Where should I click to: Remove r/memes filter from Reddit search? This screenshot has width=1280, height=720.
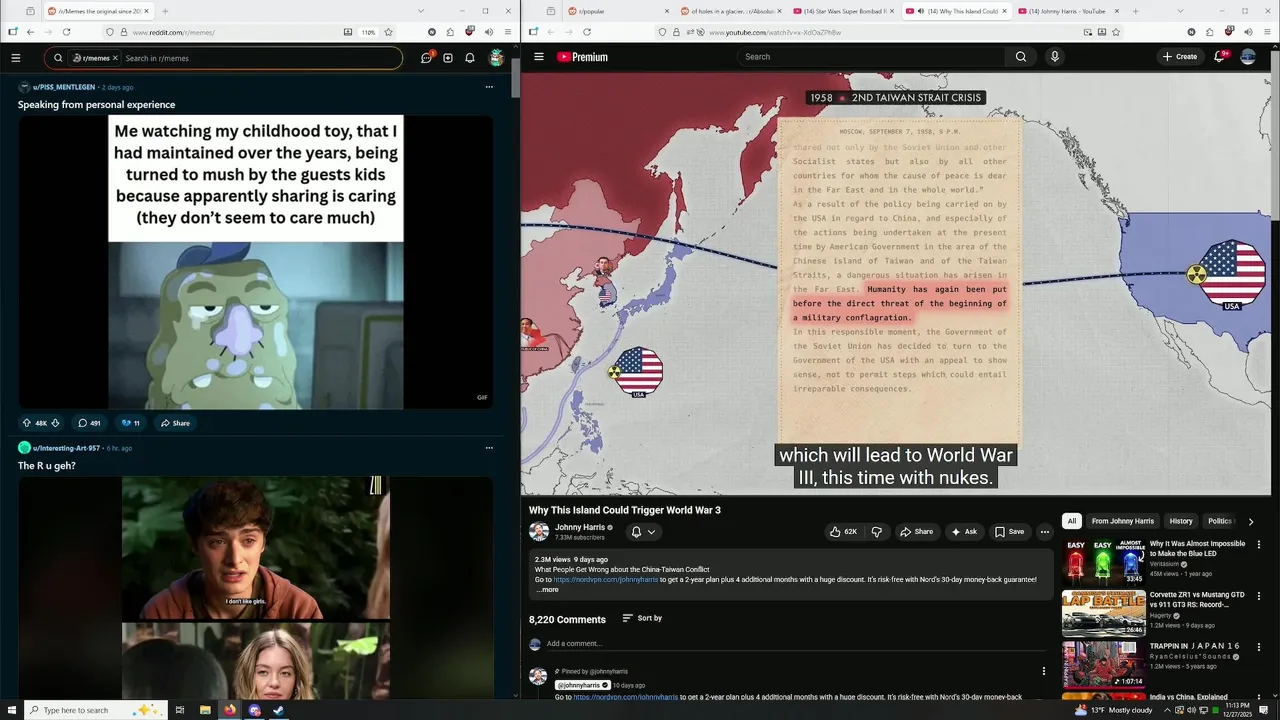pyautogui.click(x=115, y=58)
